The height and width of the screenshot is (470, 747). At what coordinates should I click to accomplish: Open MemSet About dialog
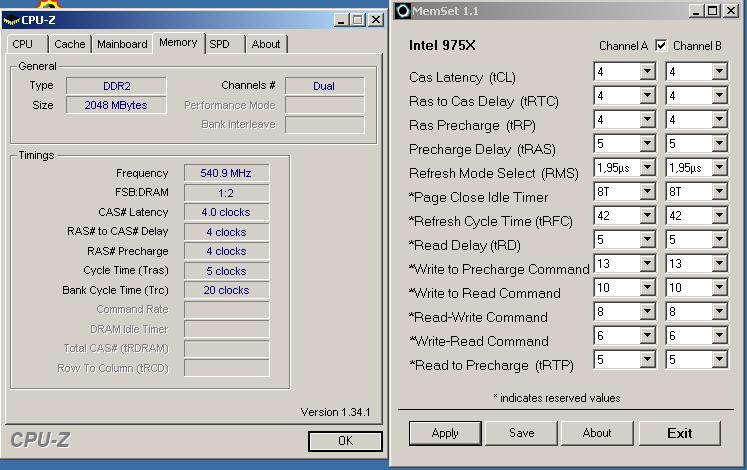point(596,433)
